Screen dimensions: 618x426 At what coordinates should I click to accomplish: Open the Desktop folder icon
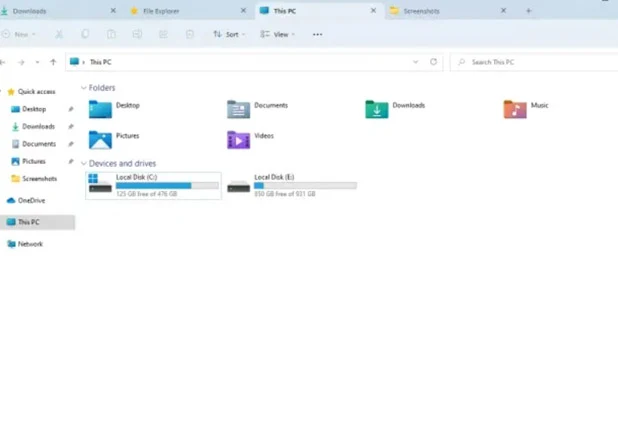(x=100, y=109)
